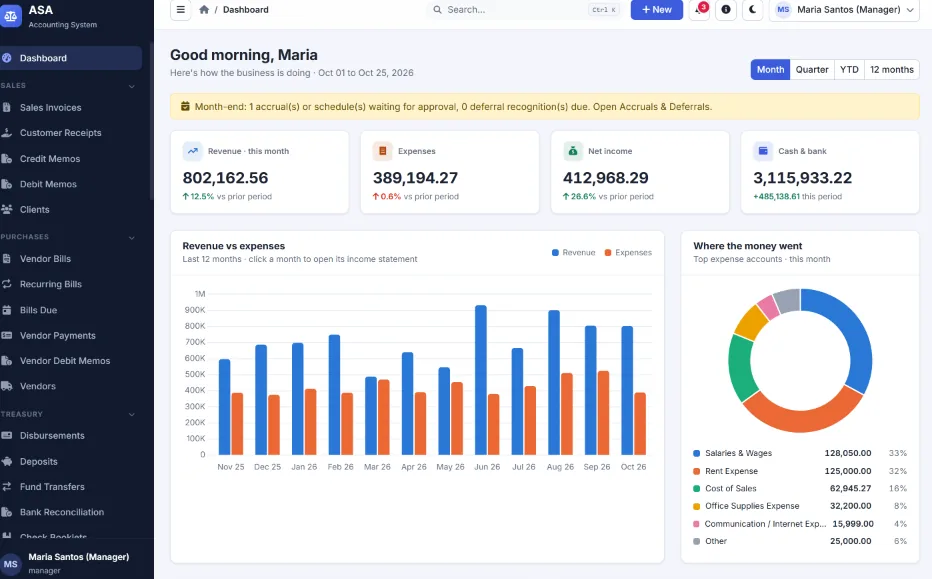Screen dimensions: 932x579
Task: Click Dashboard breadcrumb text
Action: point(245,10)
